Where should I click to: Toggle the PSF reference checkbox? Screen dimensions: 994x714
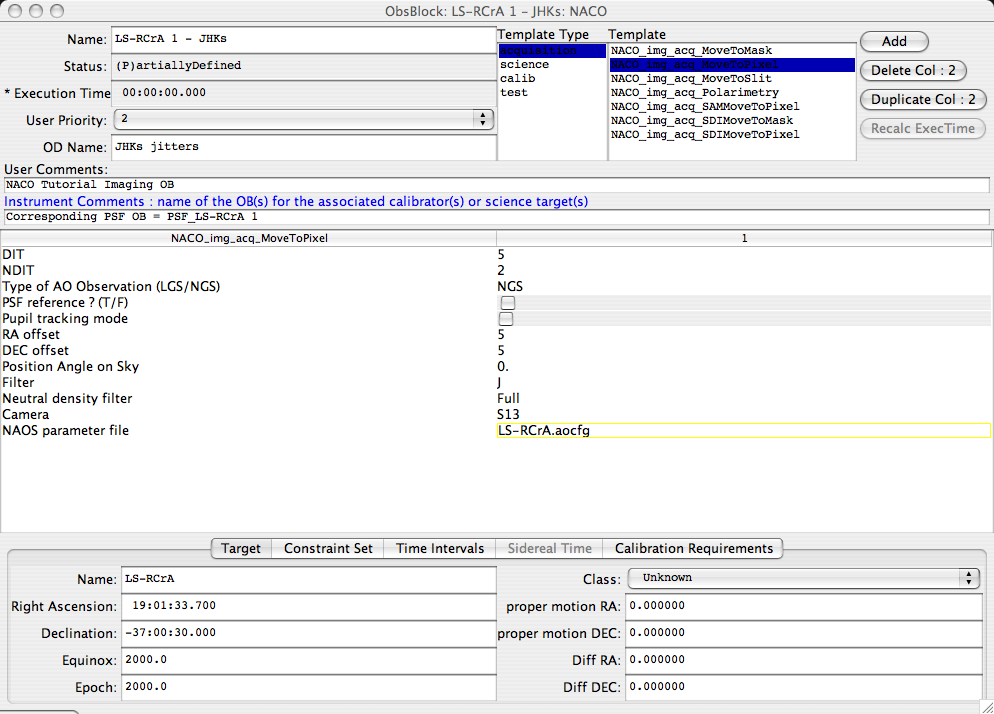click(508, 302)
